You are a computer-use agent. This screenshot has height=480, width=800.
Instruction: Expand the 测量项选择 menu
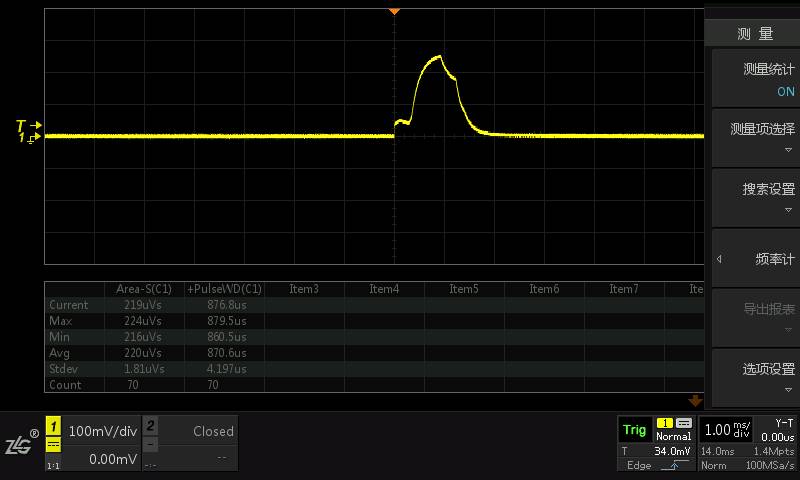coord(755,137)
